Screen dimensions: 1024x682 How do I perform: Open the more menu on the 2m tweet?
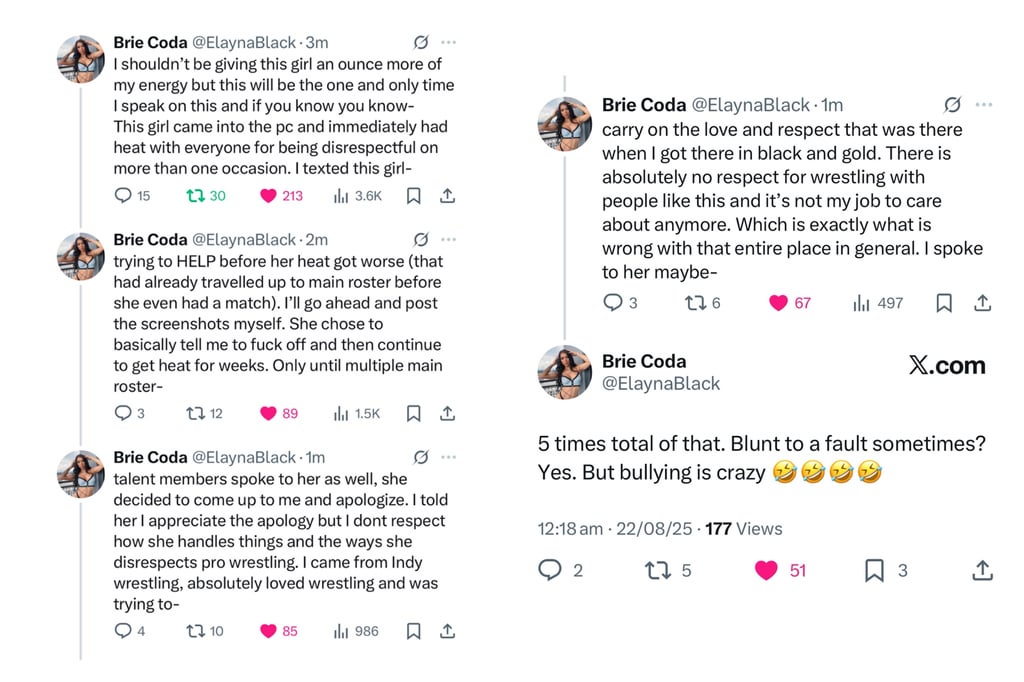(449, 240)
